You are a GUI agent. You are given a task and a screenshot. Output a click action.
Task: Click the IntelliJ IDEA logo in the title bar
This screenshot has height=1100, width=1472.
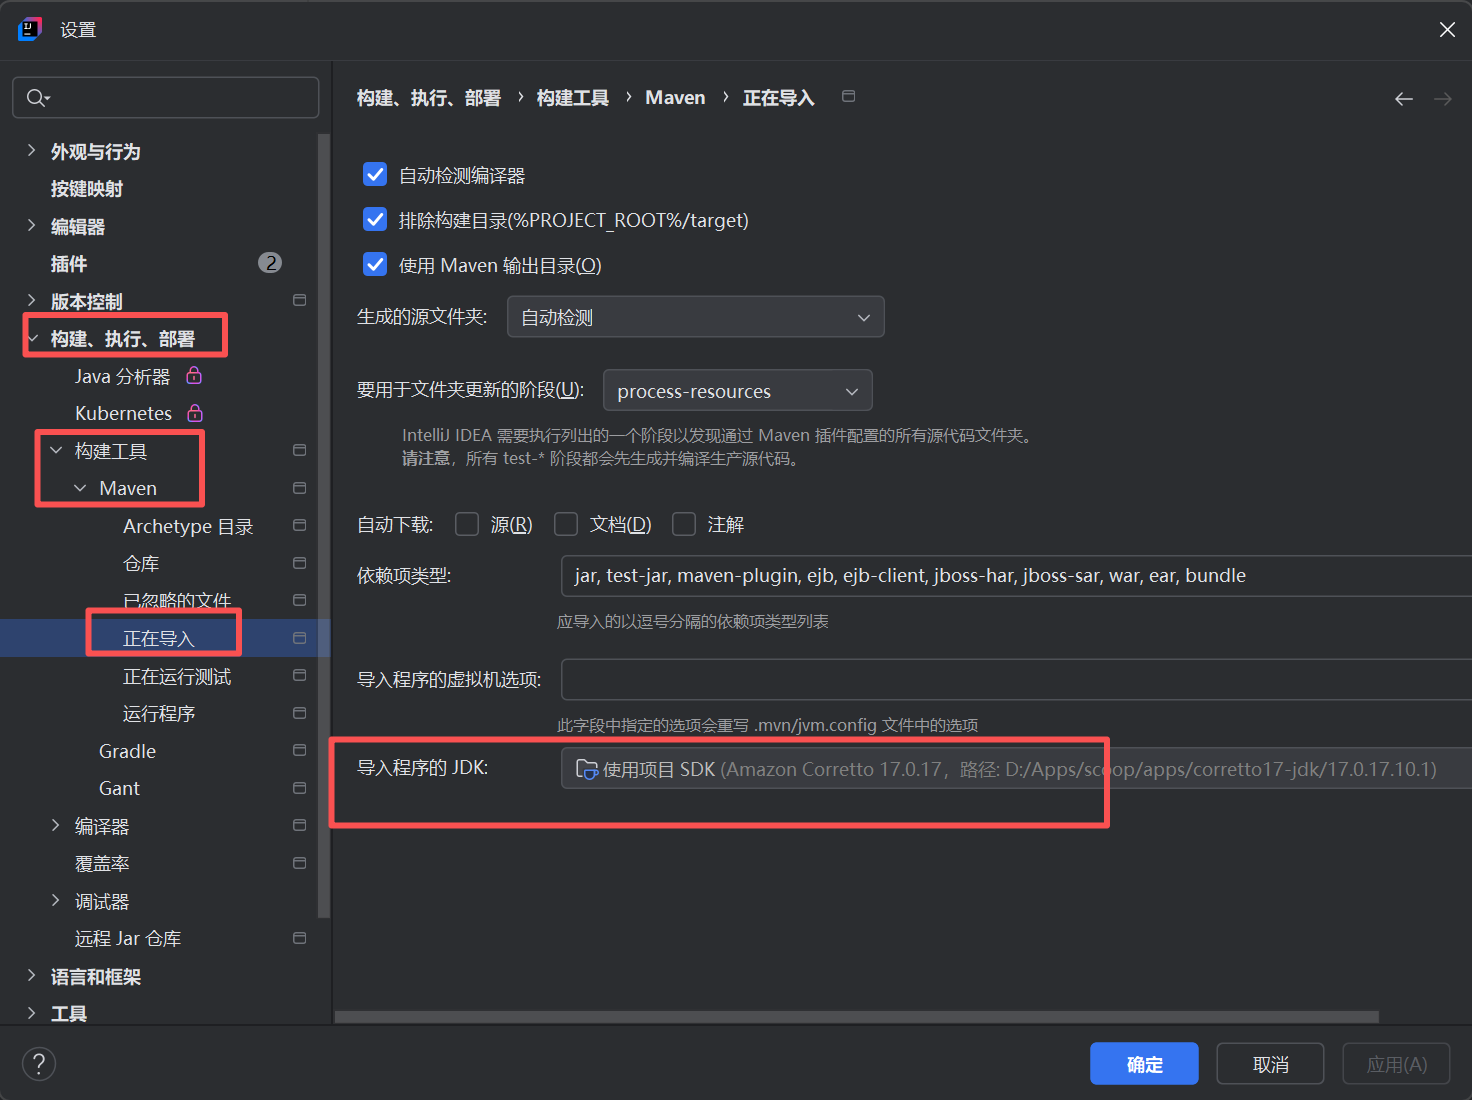click(30, 29)
